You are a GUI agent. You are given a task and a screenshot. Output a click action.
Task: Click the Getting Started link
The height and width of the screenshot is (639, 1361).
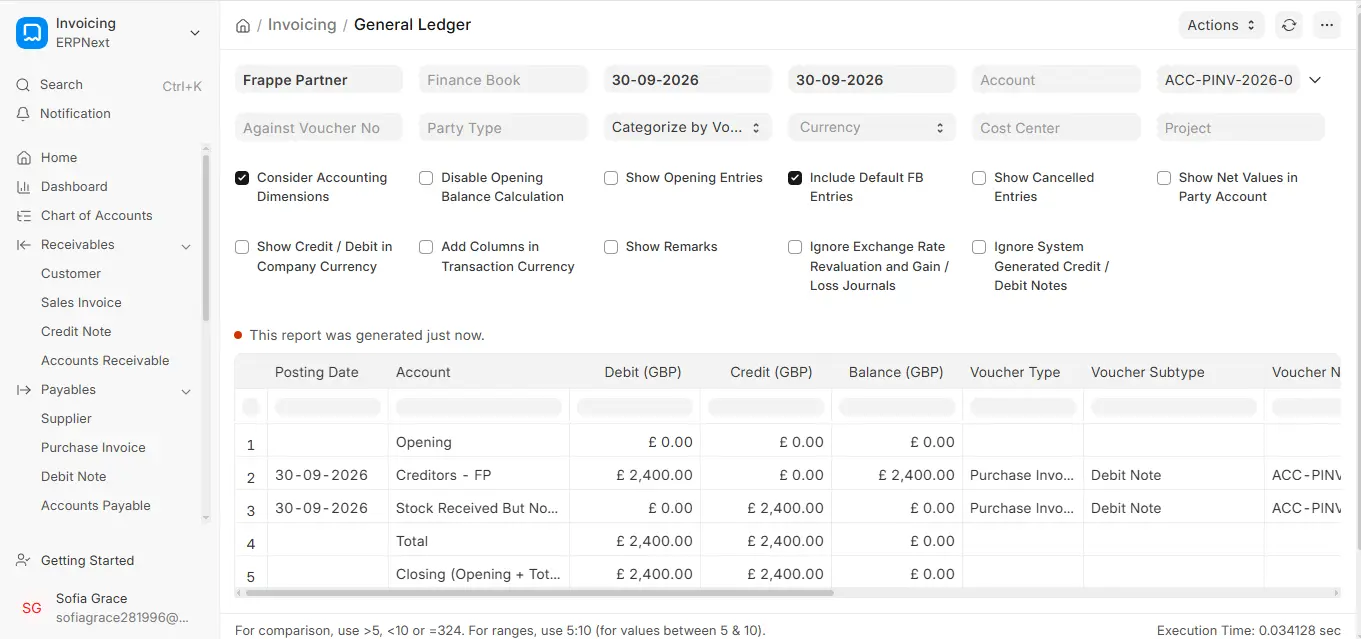[x=87, y=561]
